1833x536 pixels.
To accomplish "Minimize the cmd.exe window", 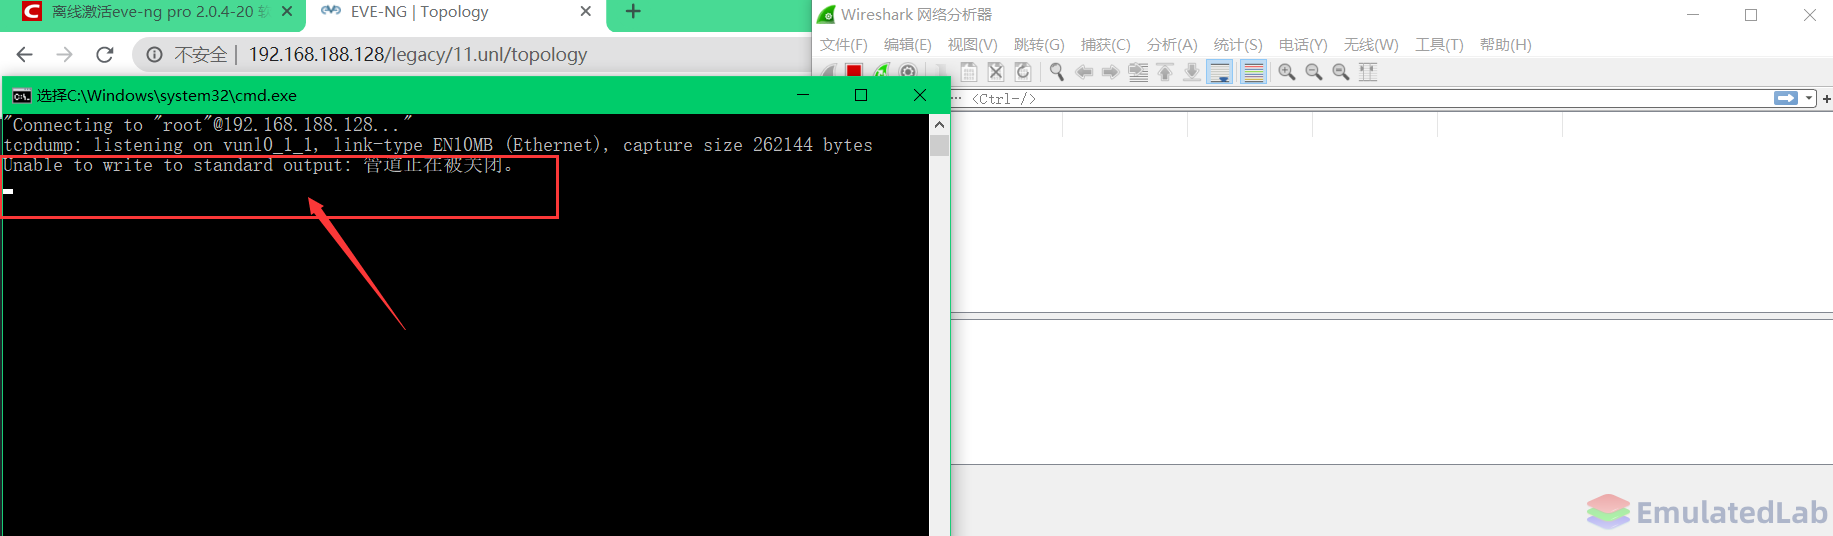I will tap(803, 95).
